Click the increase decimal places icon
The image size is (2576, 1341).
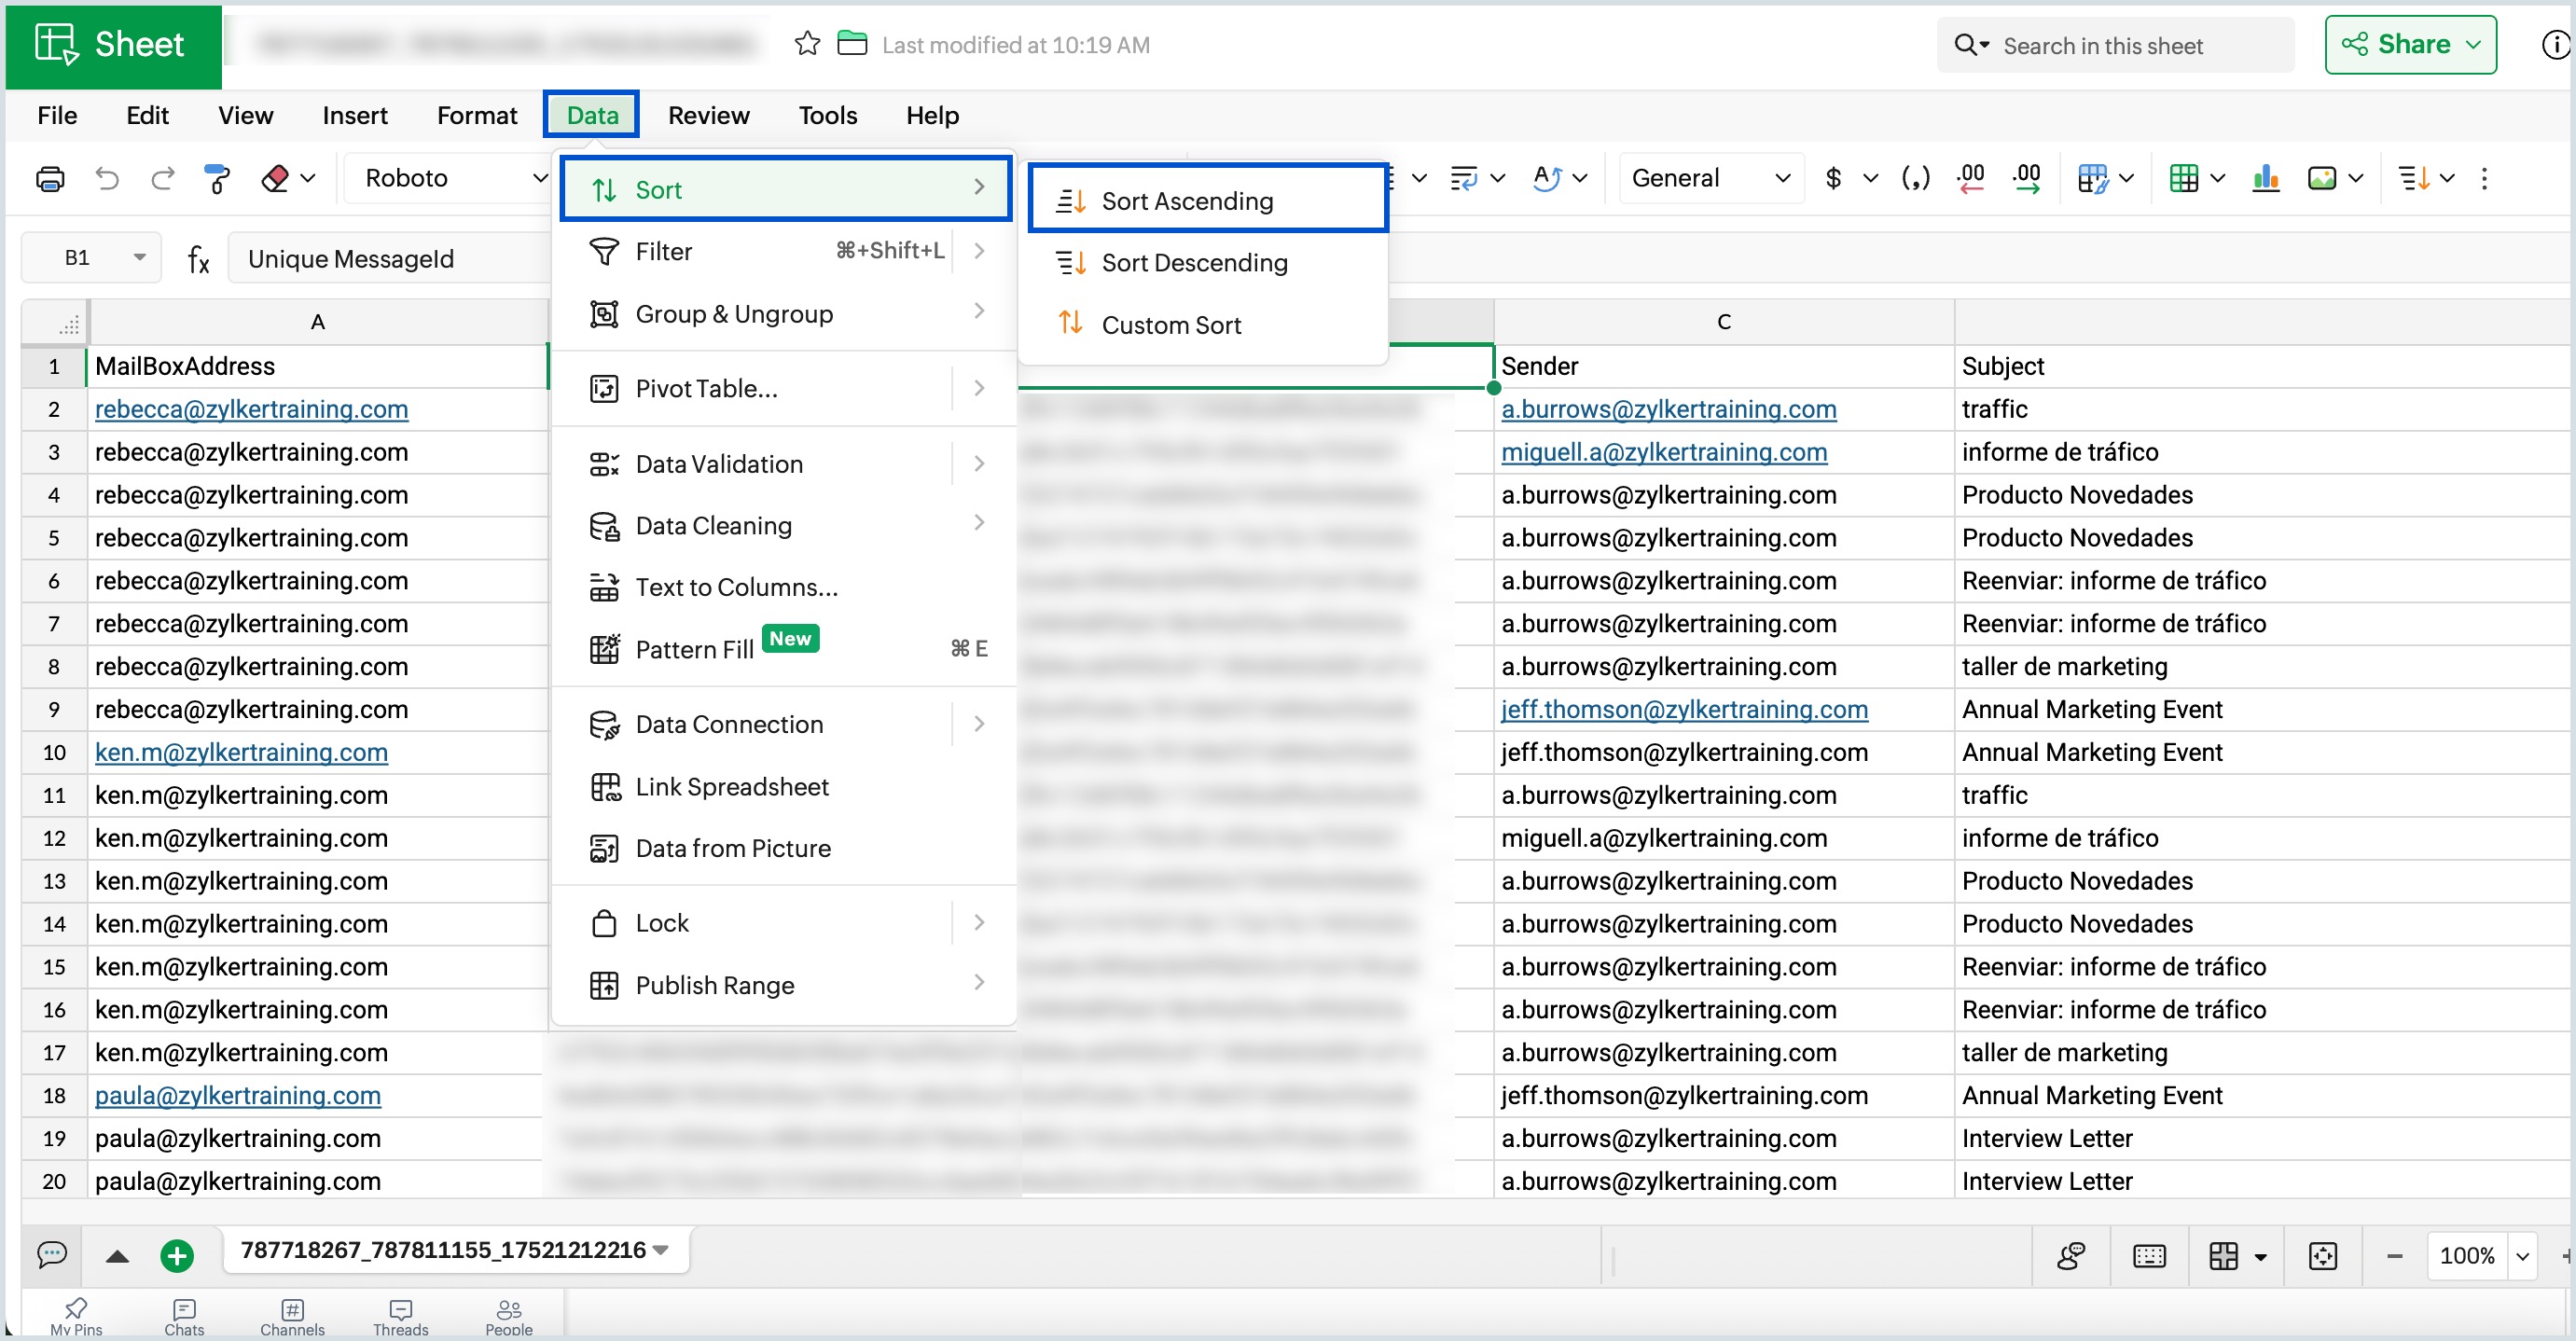pos(2027,179)
